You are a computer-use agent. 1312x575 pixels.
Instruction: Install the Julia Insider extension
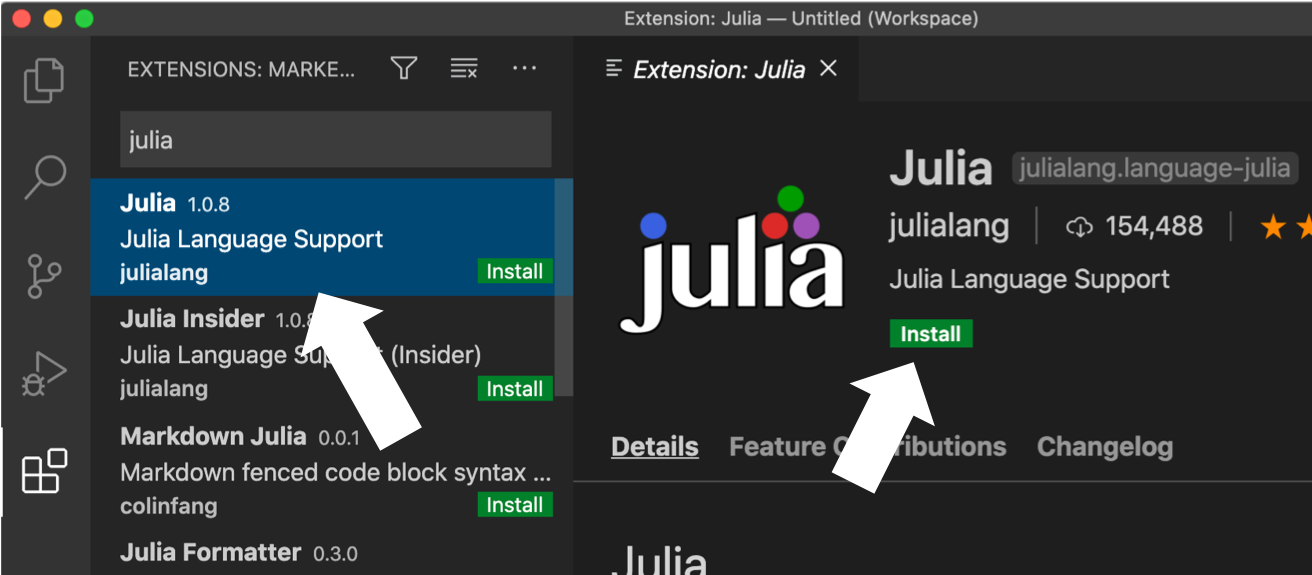(515, 389)
